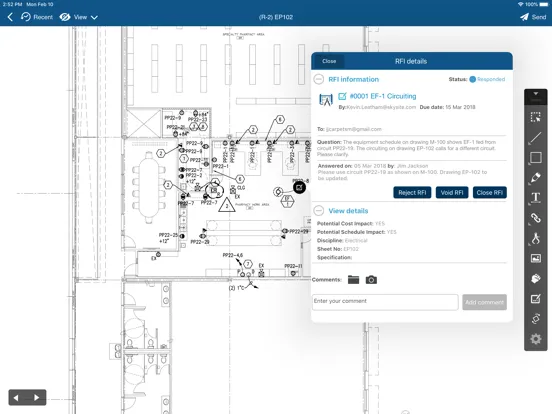Go to next sheet with right arrow
The width and height of the screenshot is (552, 414).
pos(37,397)
